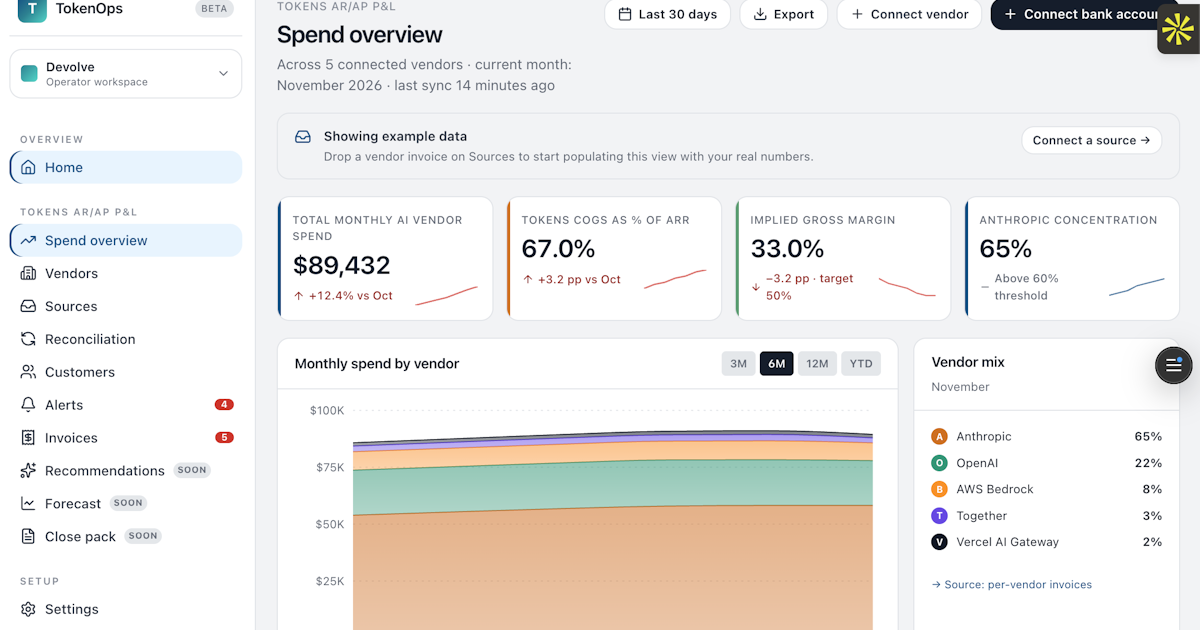The image size is (1200, 630).
Task: Click the Forecast chart icon
Action: click(x=28, y=504)
